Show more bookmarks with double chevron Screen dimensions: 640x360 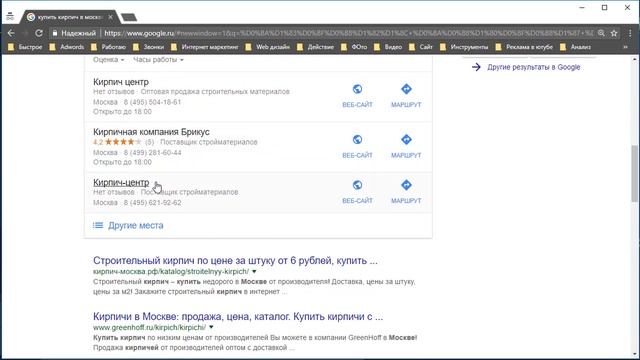tap(625, 47)
